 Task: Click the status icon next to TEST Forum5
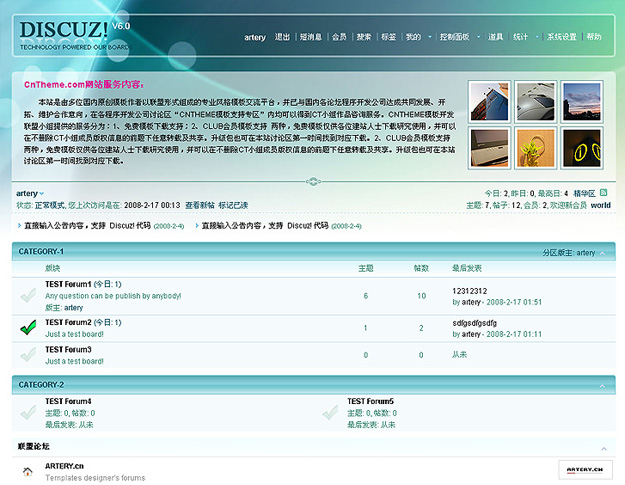(330, 412)
